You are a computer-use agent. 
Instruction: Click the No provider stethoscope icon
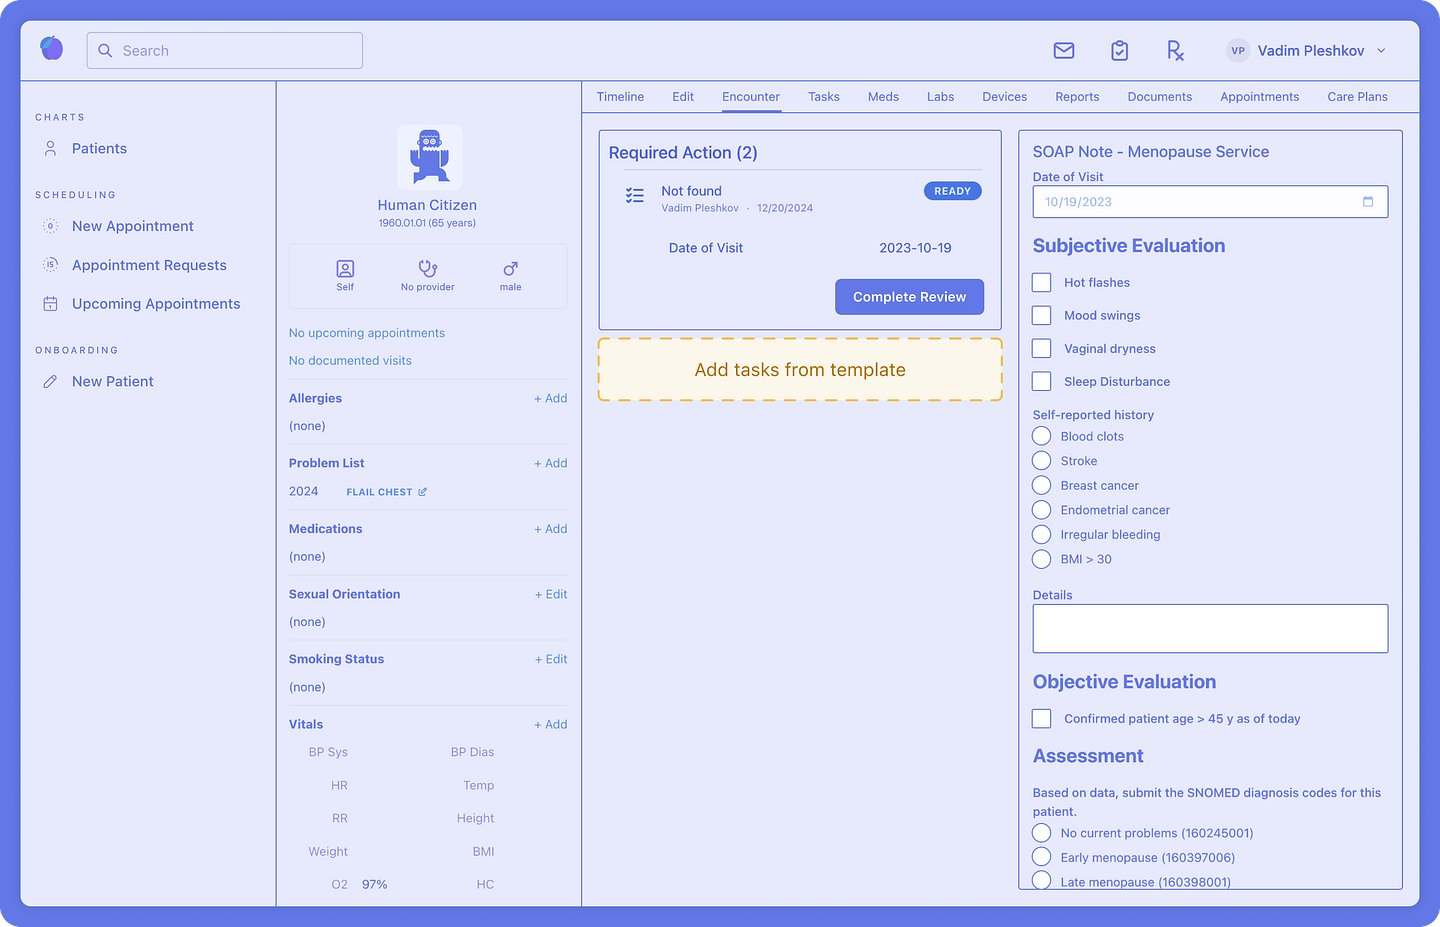(x=428, y=269)
